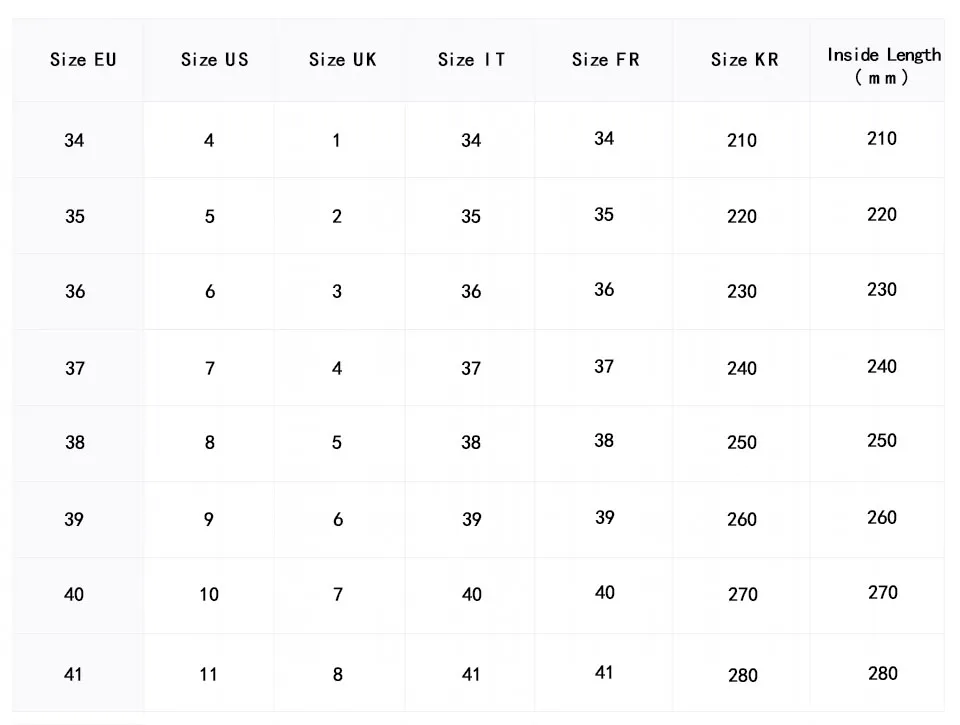Select US size 5 cell

209,216
